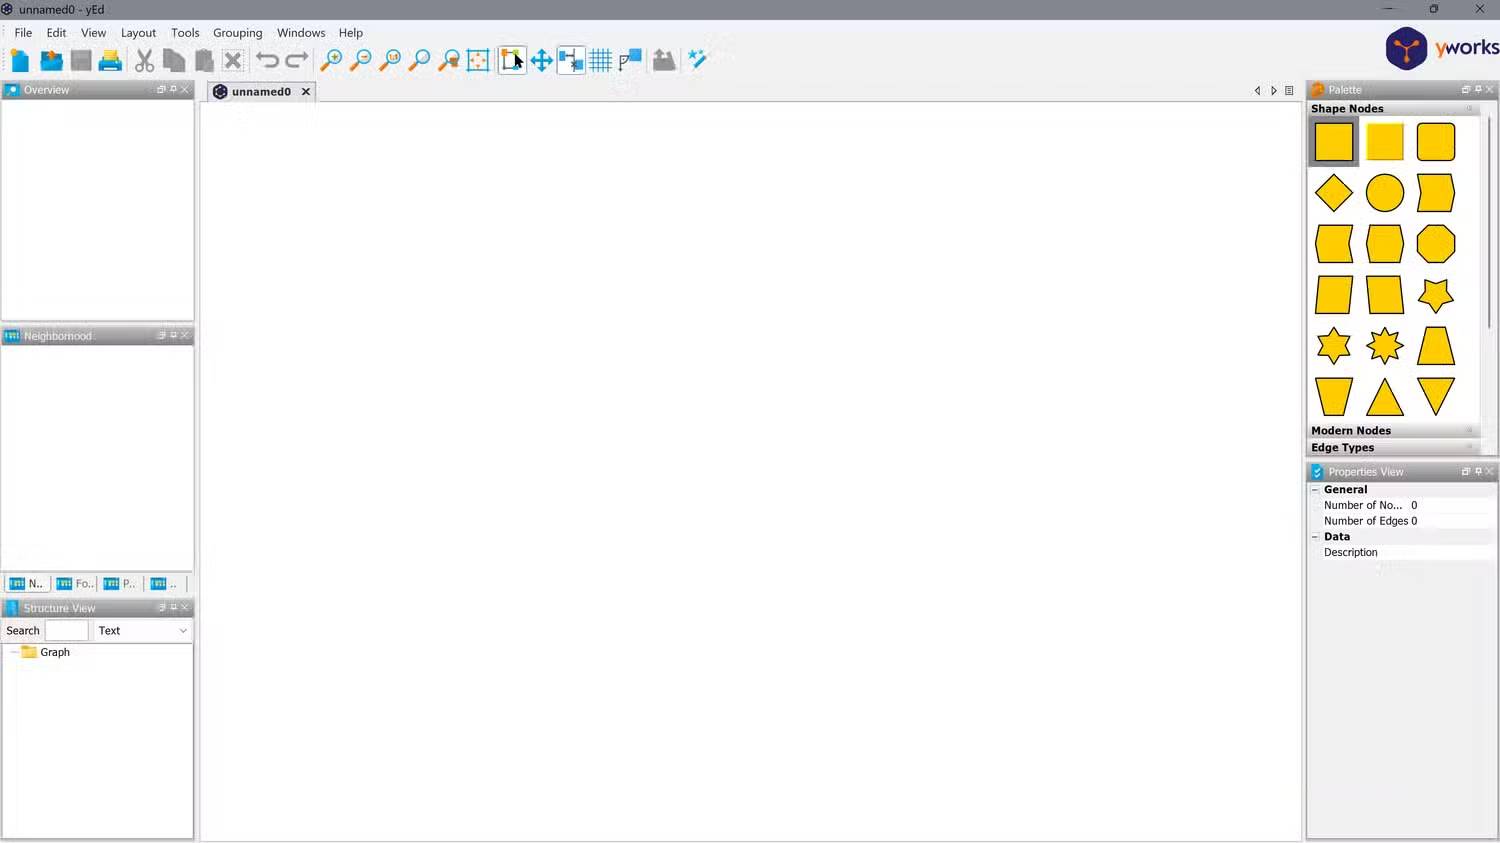1500x843 pixels.
Task: Toggle the orthogonal edges toolbar button
Action: (x=630, y=61)
